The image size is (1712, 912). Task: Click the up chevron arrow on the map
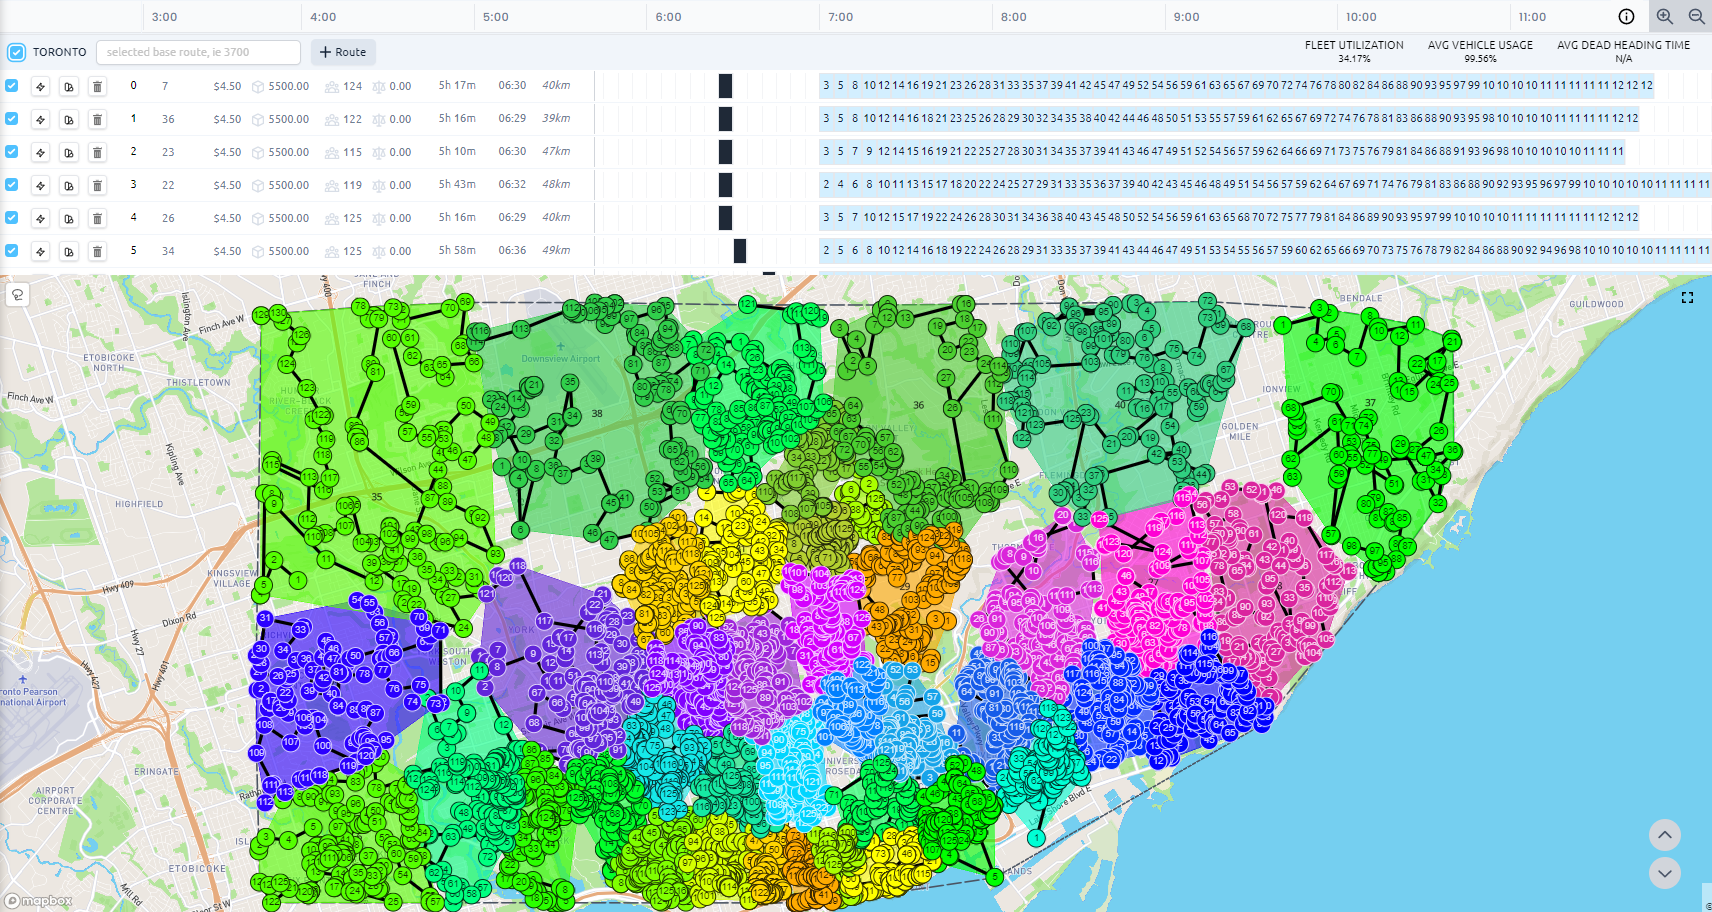point(1665,835)
